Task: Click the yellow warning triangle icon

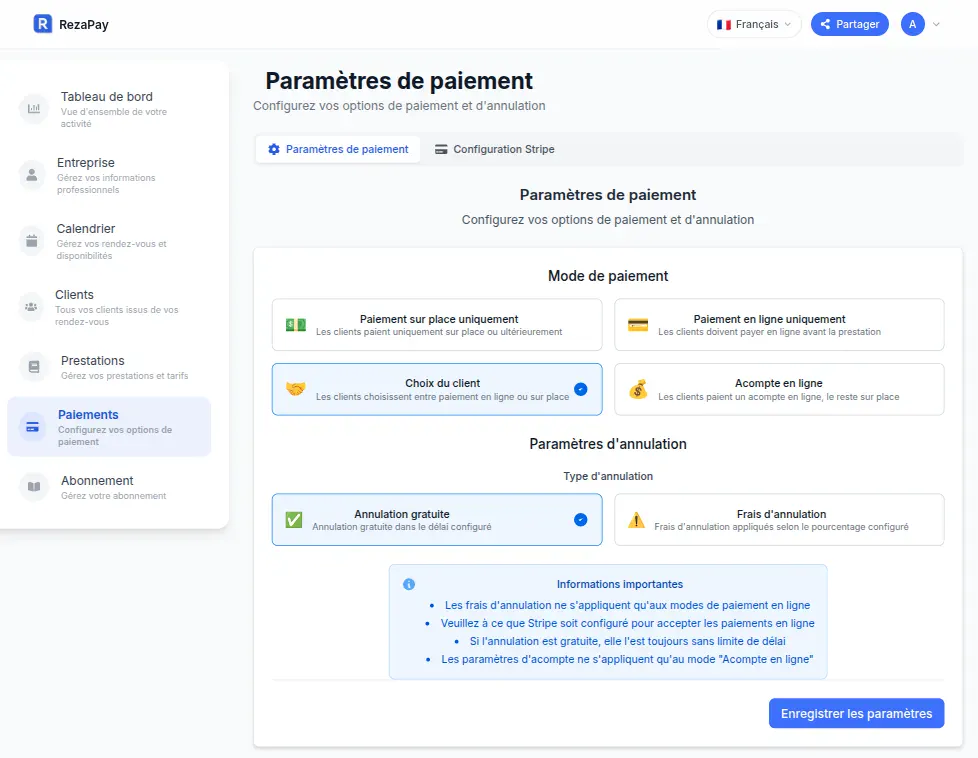Action: point(636,520)
